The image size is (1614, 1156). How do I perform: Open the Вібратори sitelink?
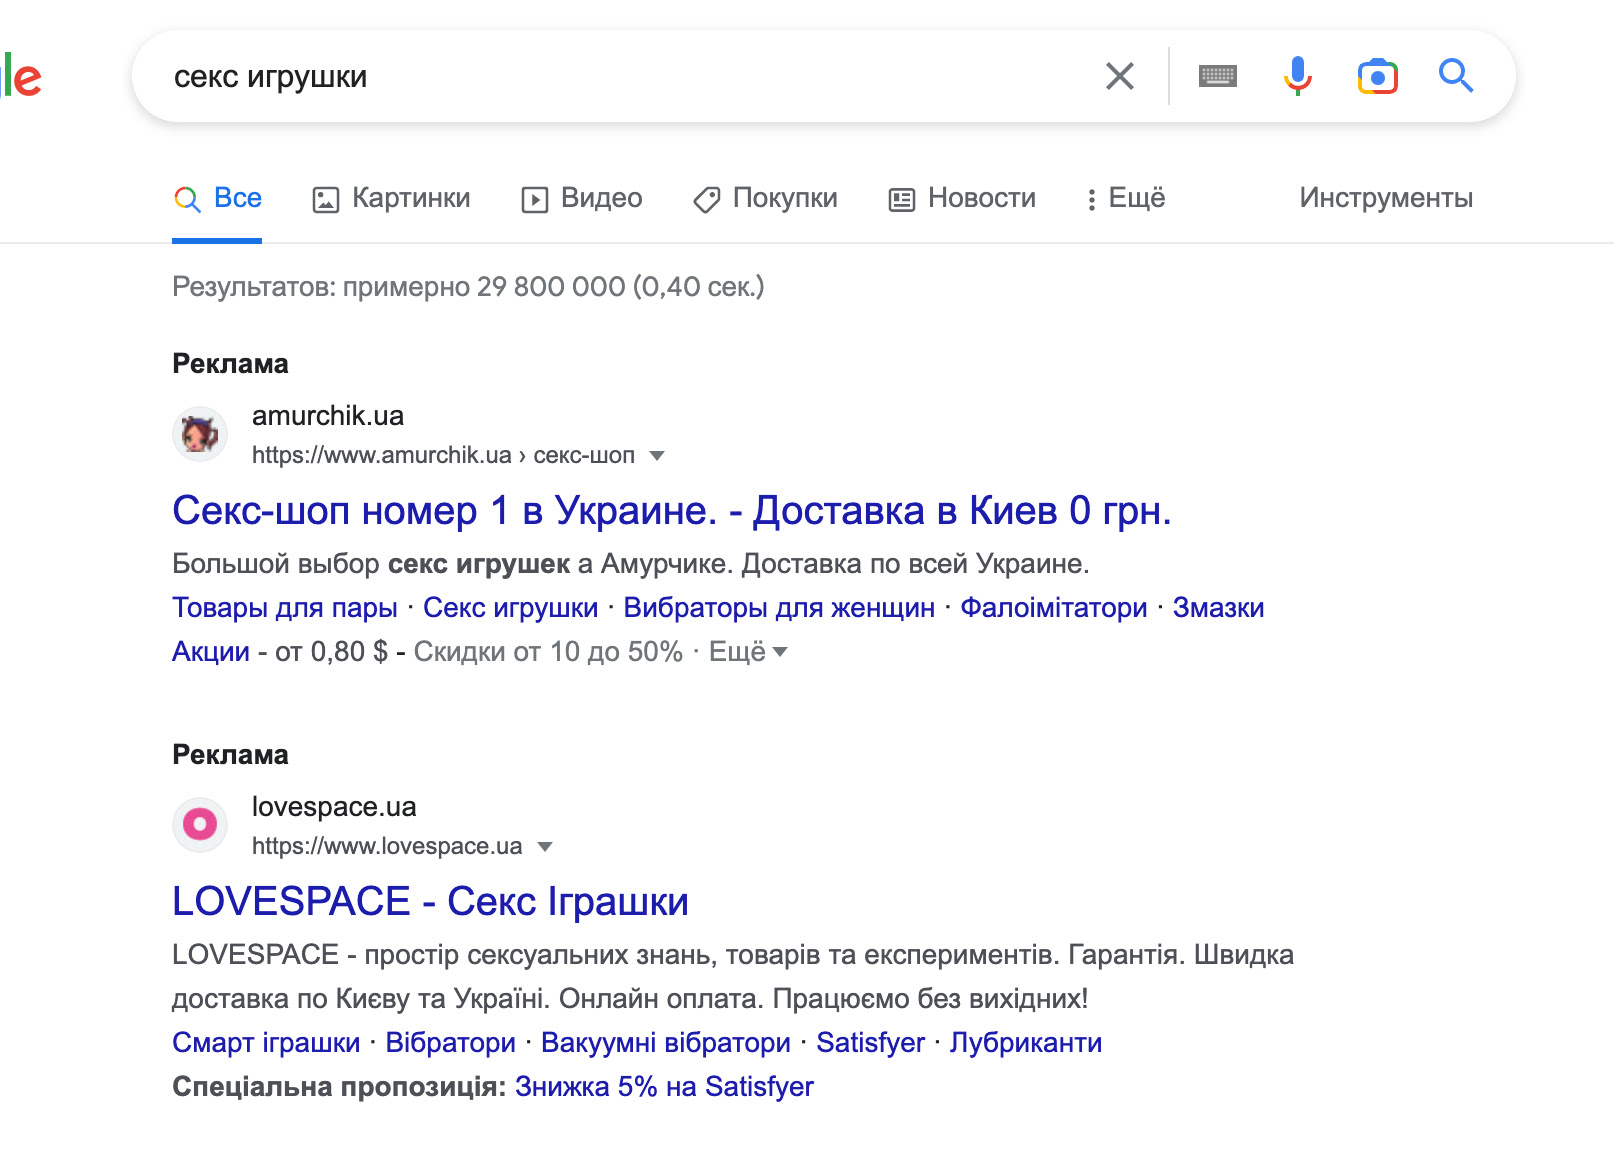[451, 1043]
